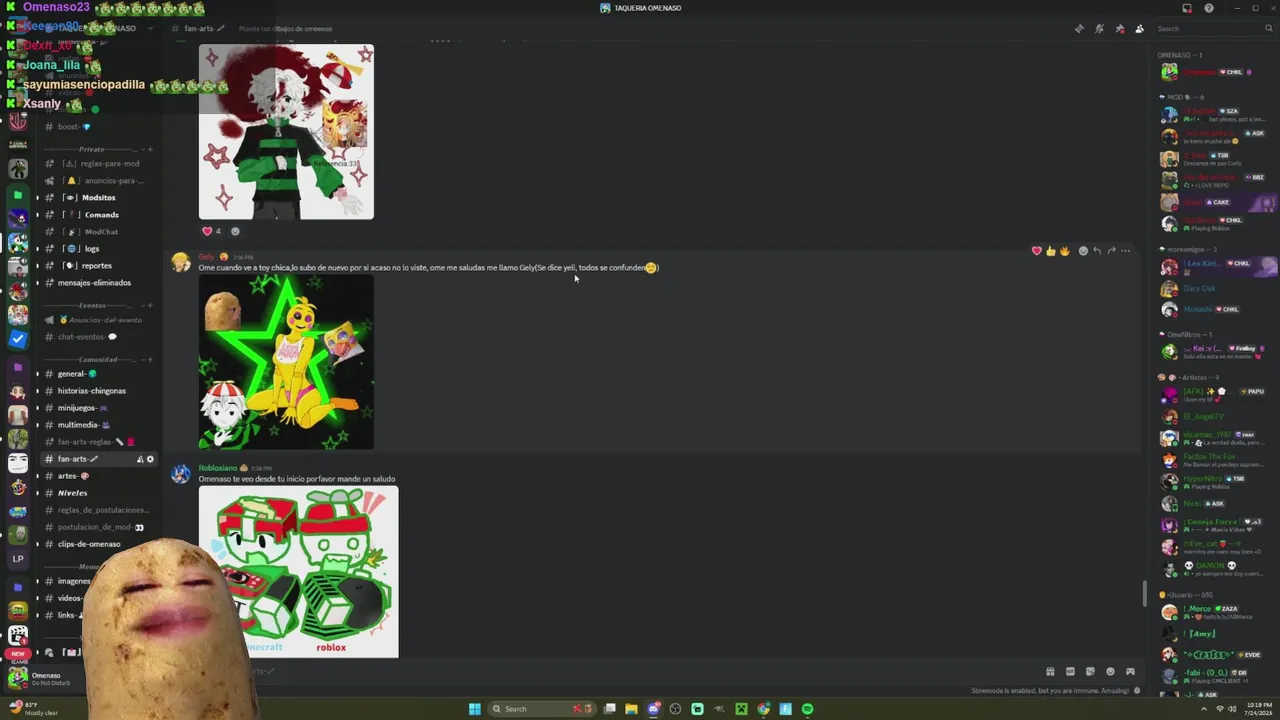Open the fan-arts-reglas channel
This screenshot has height=720, width=1280.
[98, 442]
